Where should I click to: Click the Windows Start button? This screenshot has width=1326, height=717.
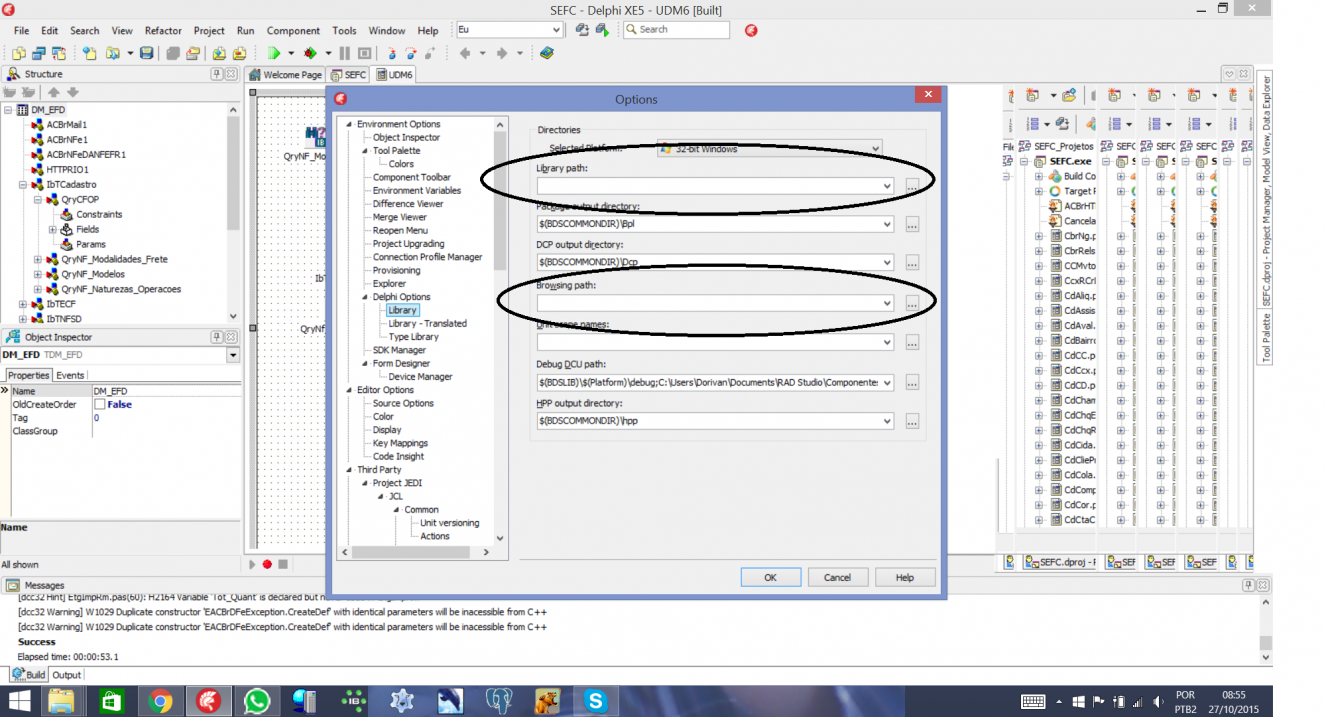point(20,701)
